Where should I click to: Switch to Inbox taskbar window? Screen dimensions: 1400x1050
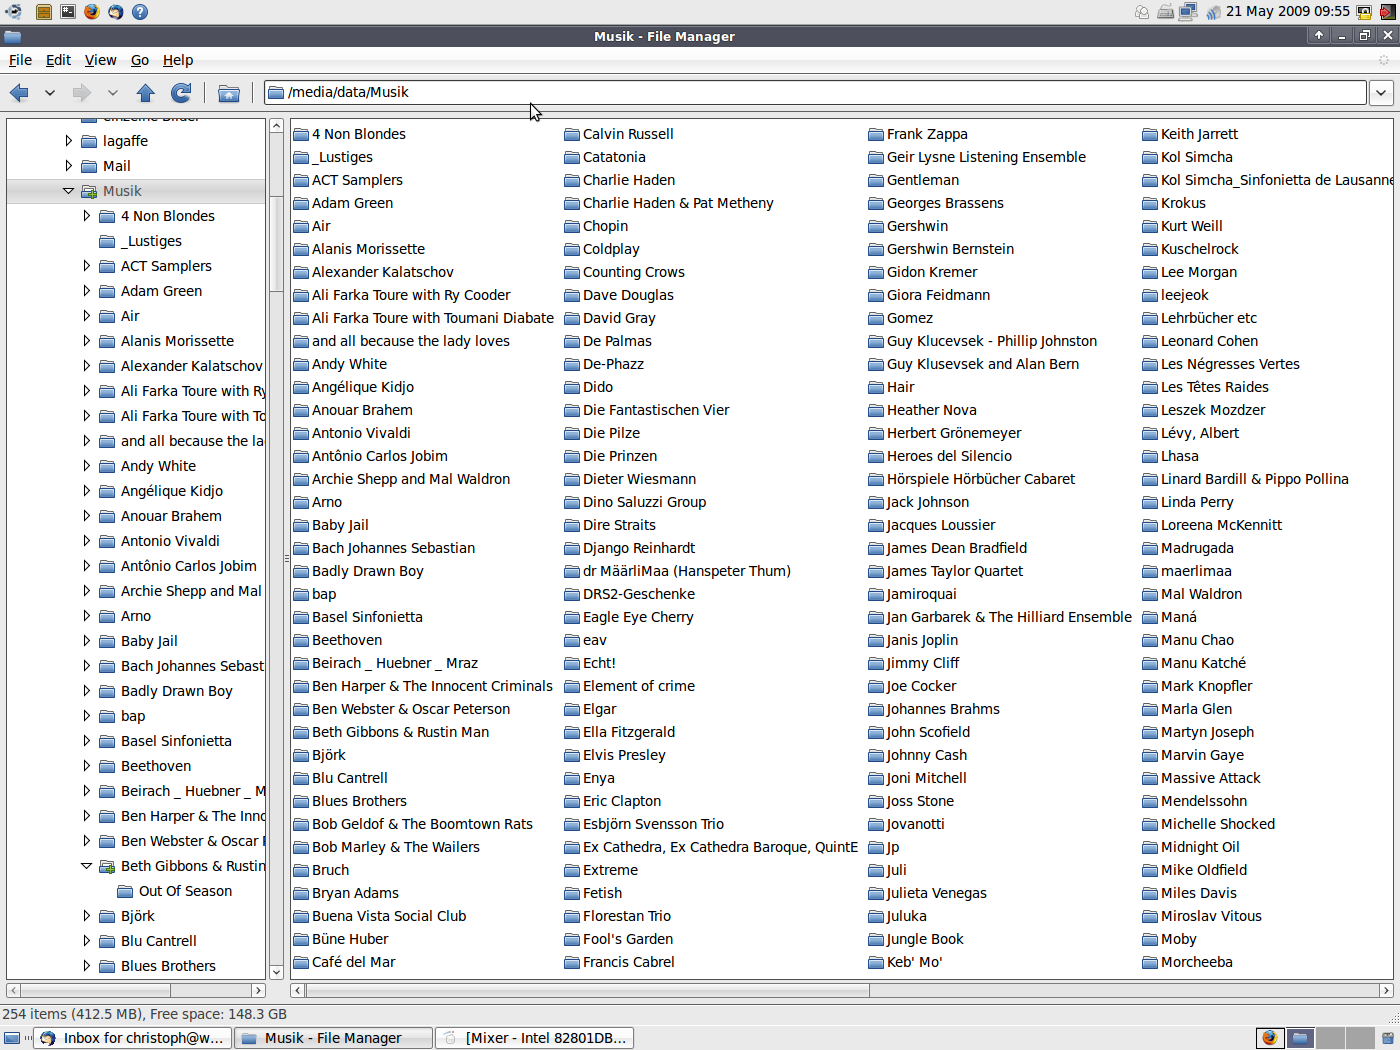(133, 1038)
